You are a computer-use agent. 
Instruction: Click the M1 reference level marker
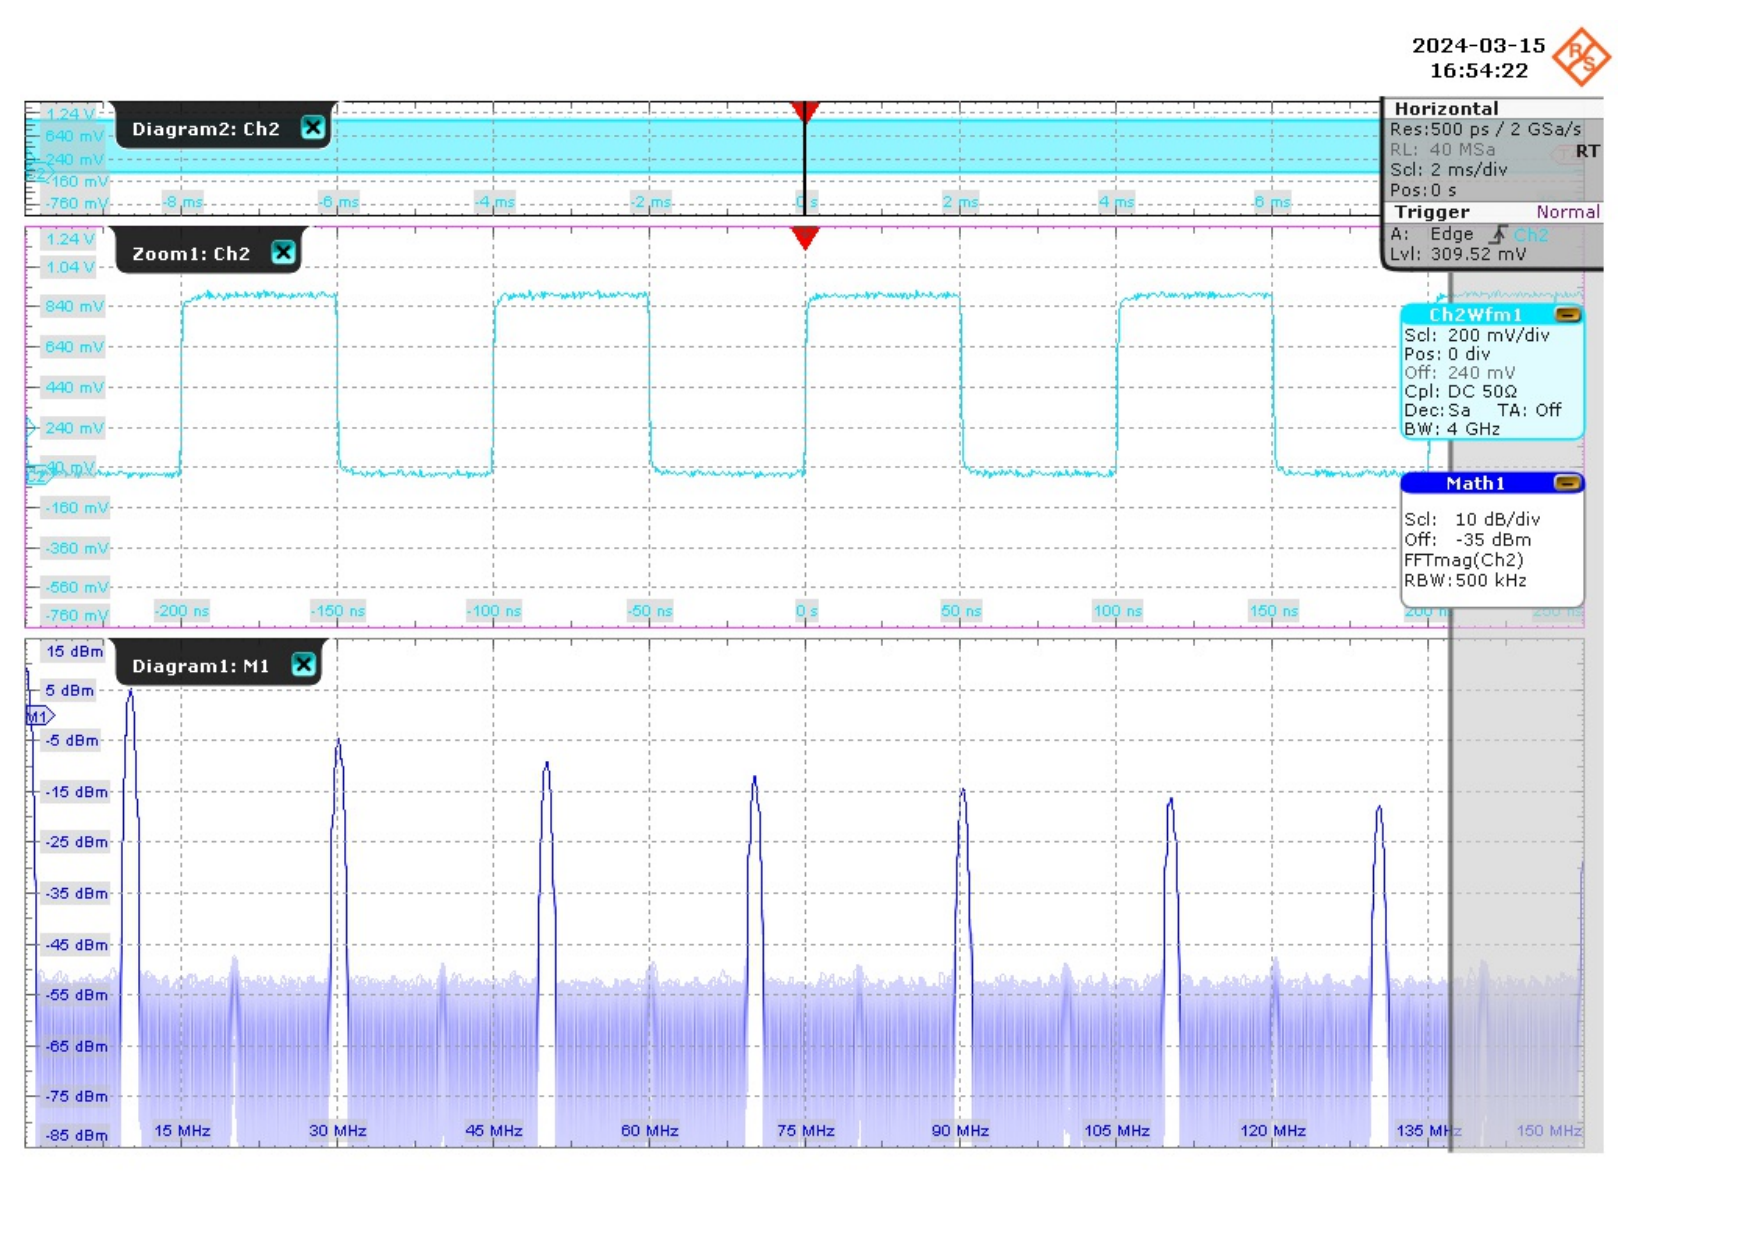tap(39, 716)
